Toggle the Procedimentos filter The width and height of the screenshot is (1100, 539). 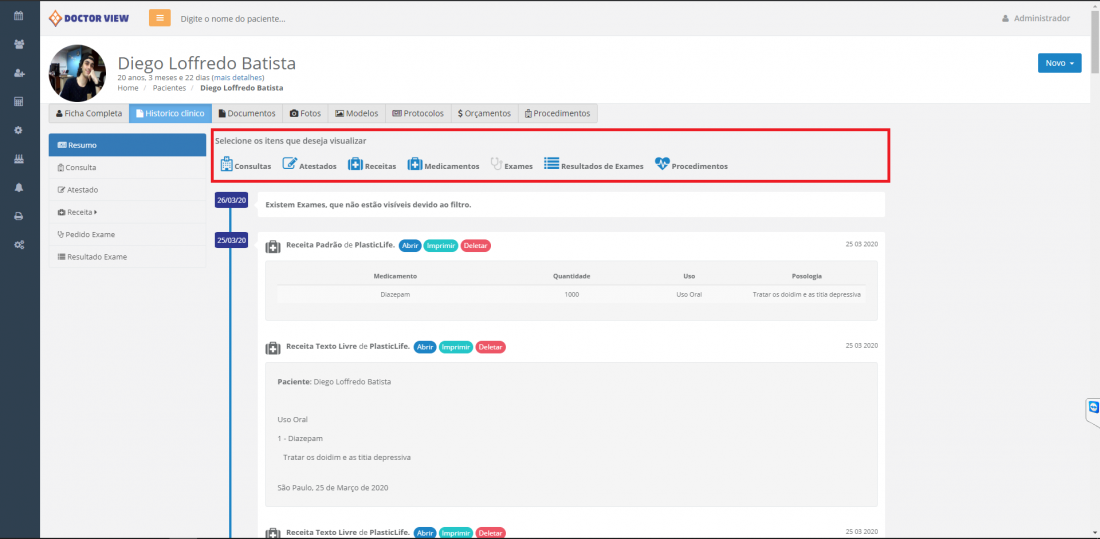pos(691,165)
